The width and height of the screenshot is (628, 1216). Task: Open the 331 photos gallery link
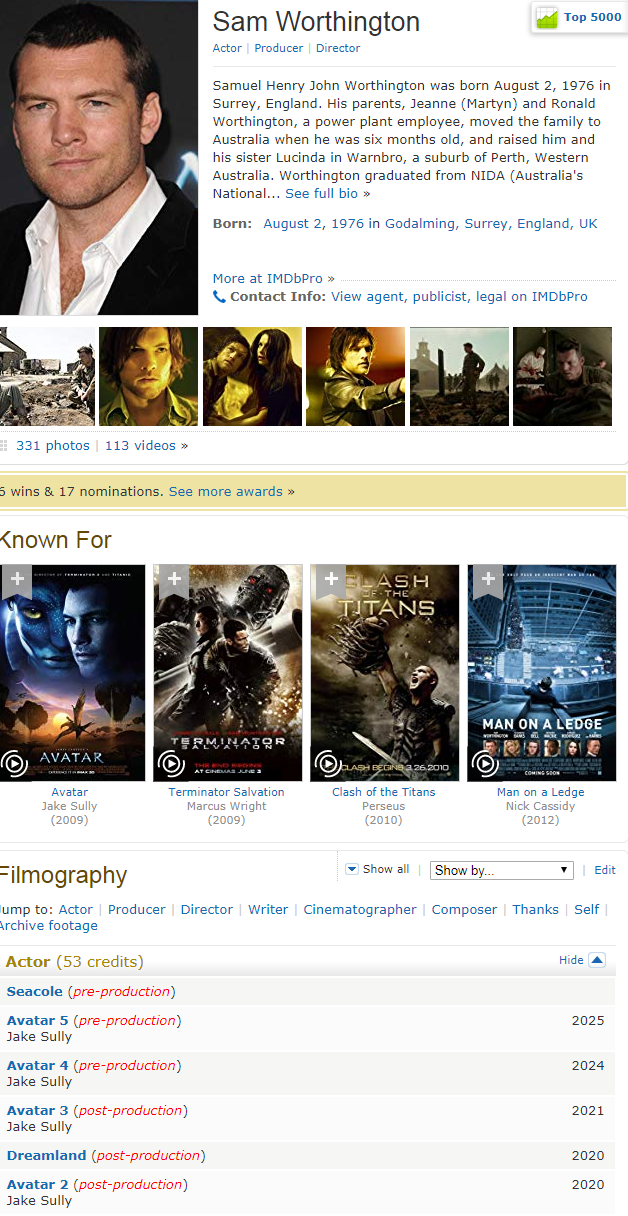tap(53, 446)
